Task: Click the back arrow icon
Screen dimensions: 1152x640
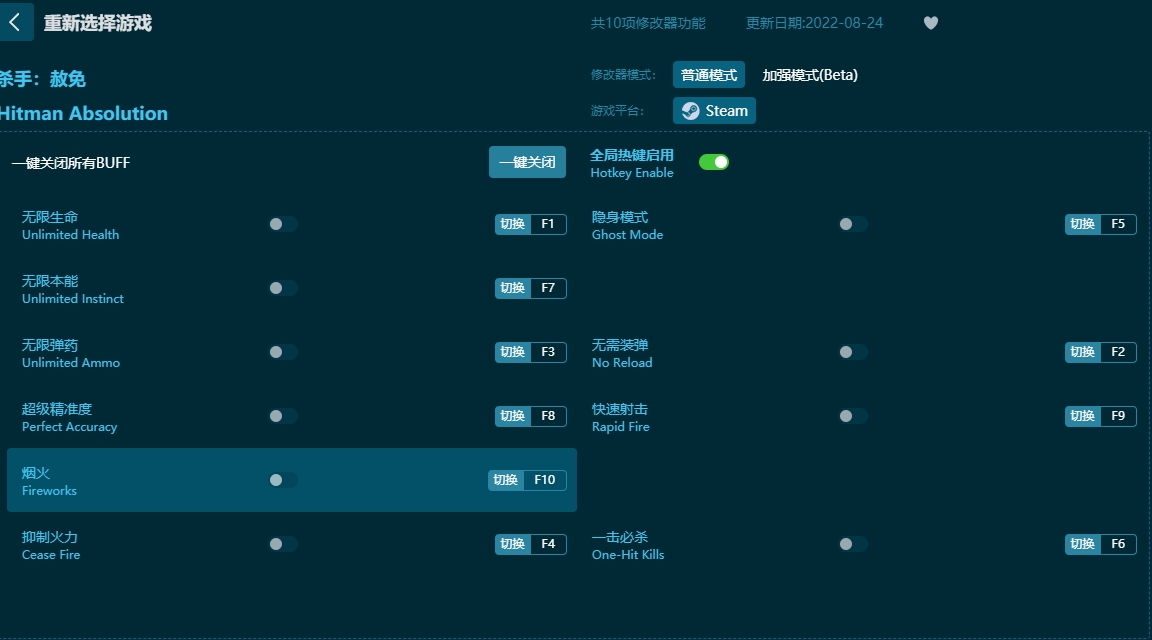Action: 15,22
